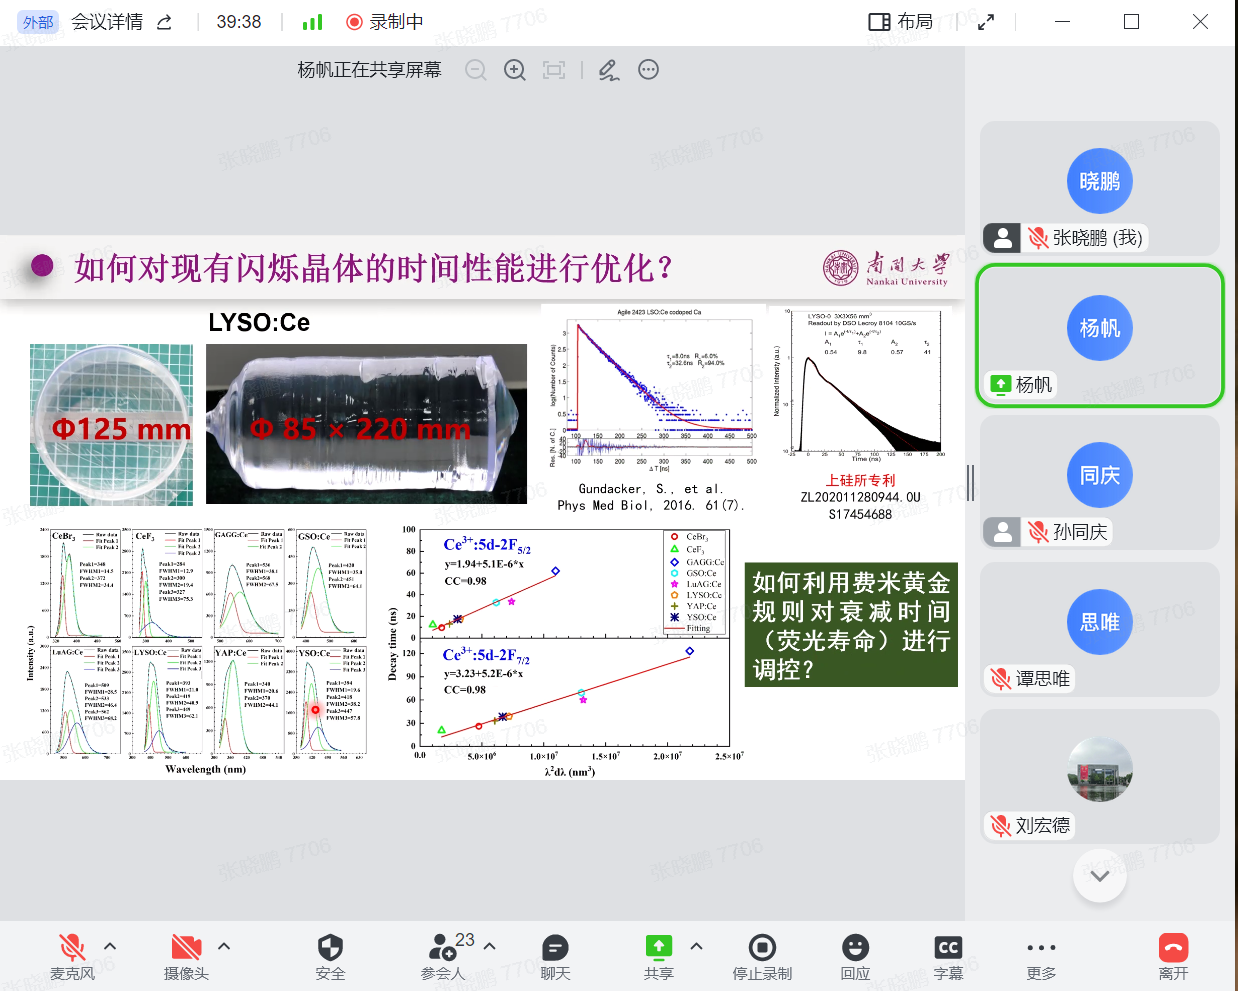1238x991 pixels.
Task: Click the zoom in magnifier icon
Action: pyautogui.click(x=515, y=70)
